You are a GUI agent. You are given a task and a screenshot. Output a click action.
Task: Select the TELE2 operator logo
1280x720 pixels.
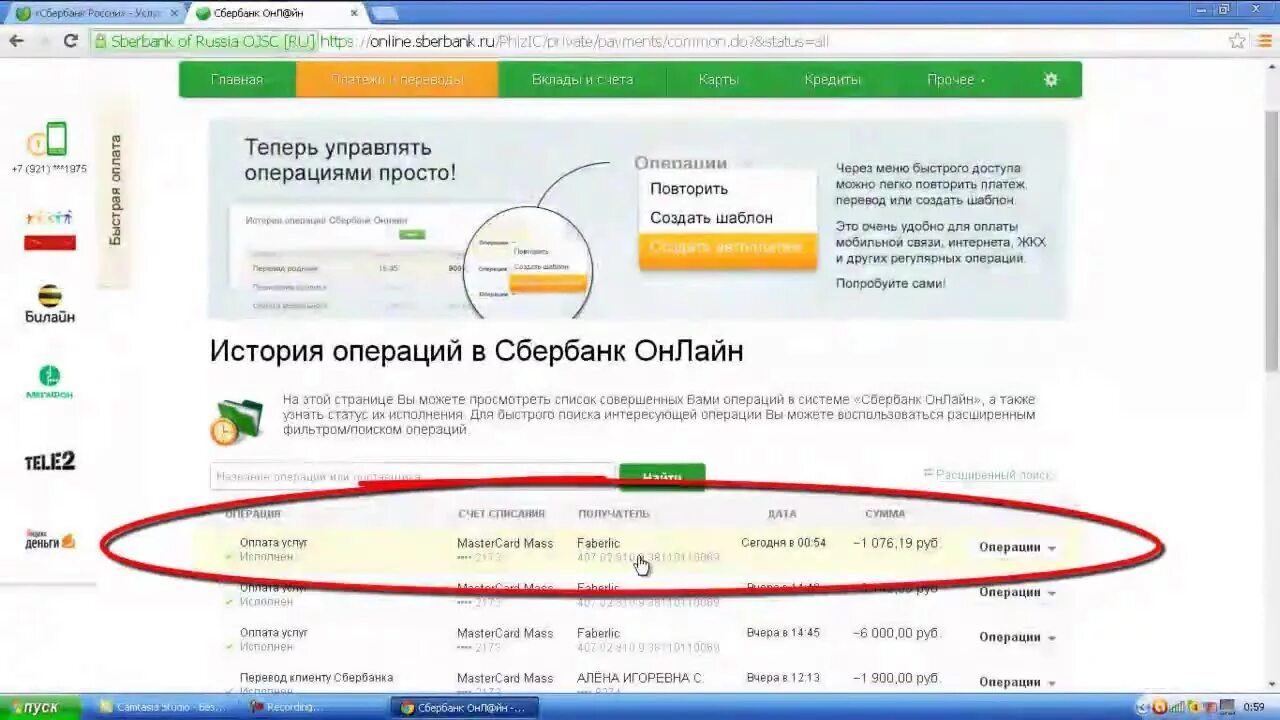click(x=49, y=461)
